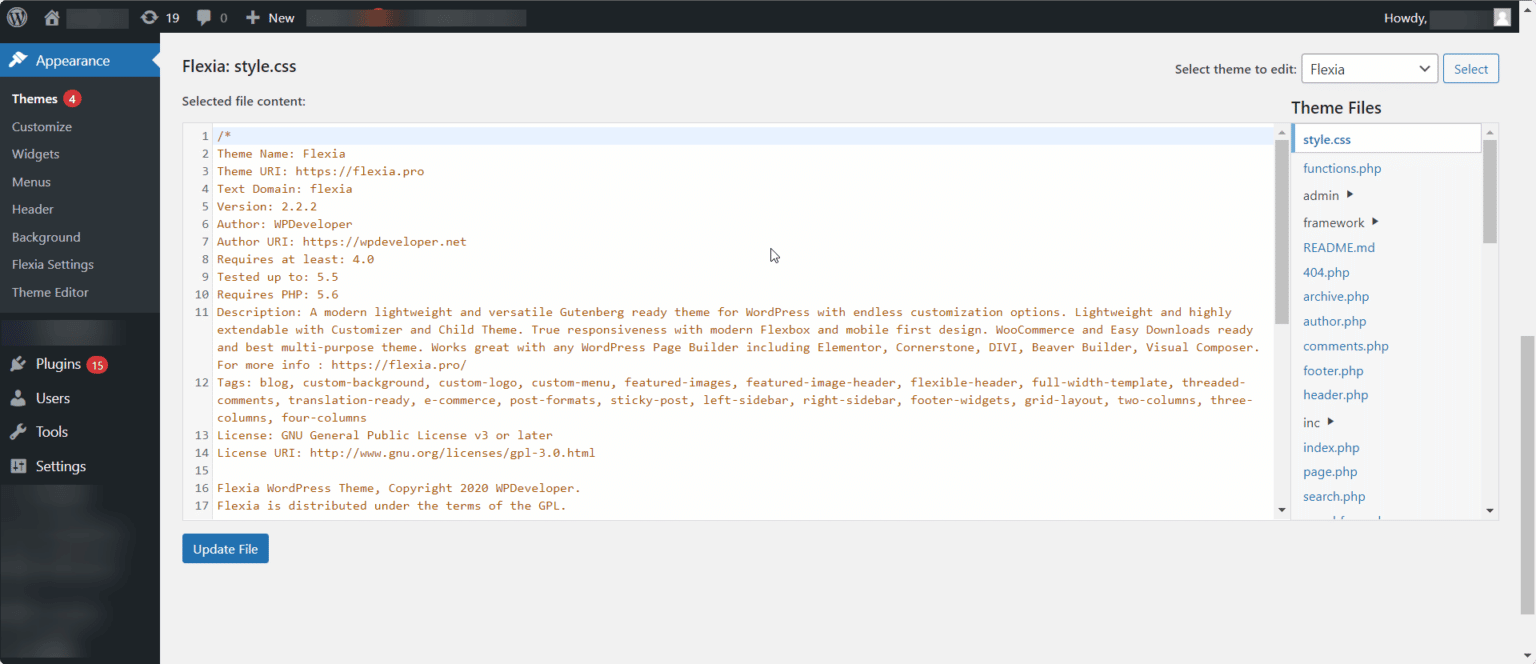1536x664 pixels.
Task: Open the theme selection dropdown showing Flexia
Action: 1369,69
